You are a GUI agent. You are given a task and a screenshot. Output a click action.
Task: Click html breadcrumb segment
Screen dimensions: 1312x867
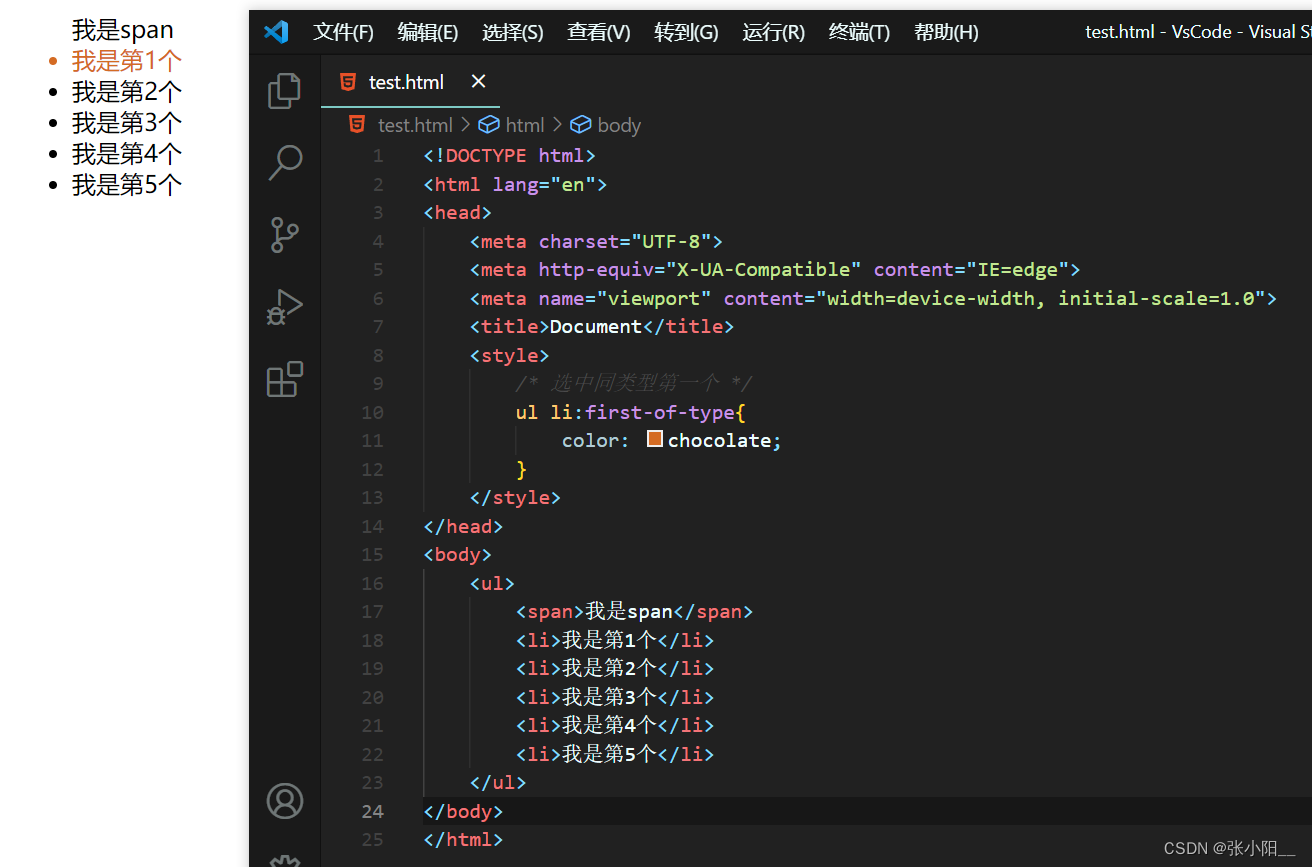[524, 125]
